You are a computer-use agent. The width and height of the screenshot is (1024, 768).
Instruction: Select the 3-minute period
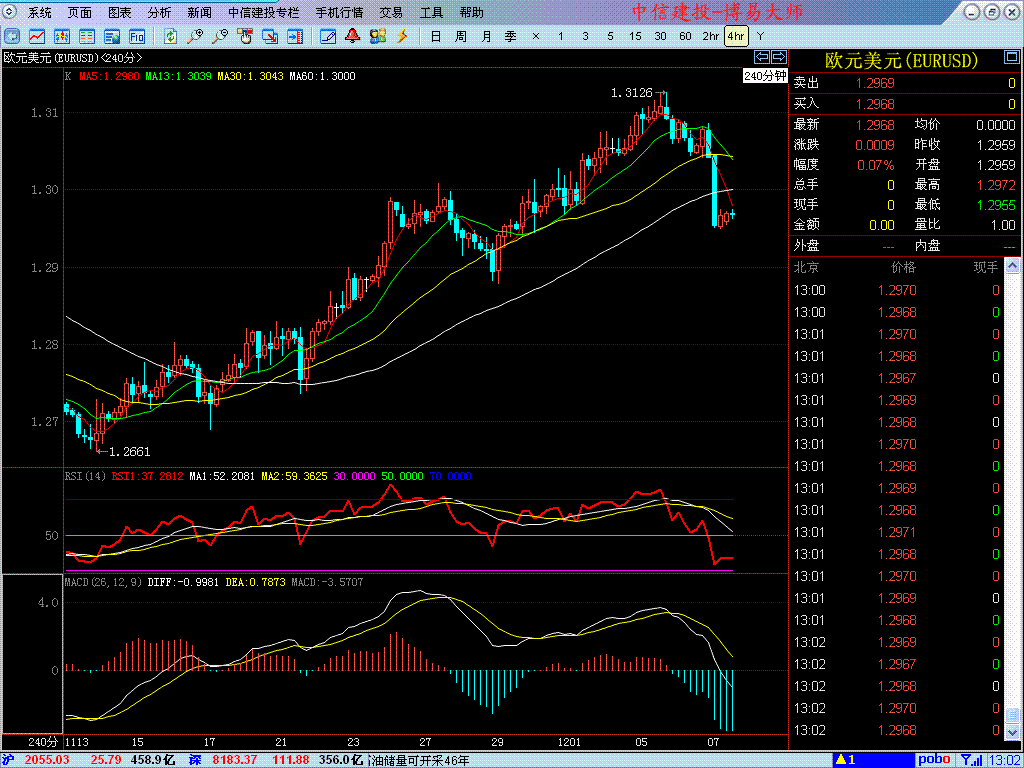pyautogui.click(x=585, y=36)
